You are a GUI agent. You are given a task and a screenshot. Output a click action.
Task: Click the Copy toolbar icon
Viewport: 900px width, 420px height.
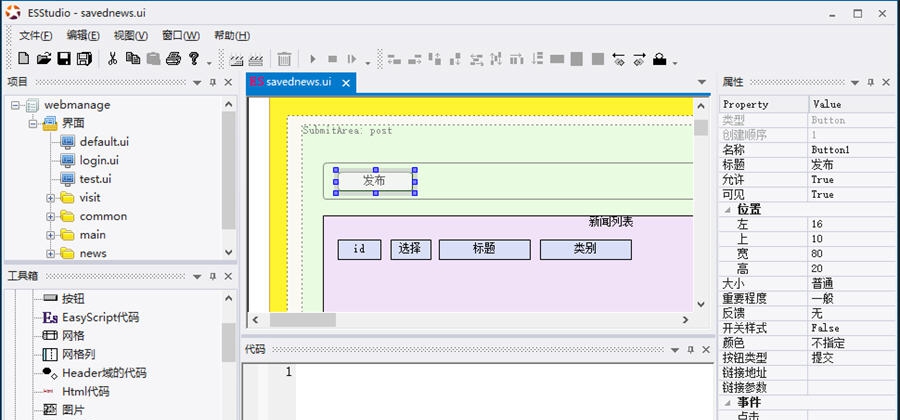tap(133, 59)
